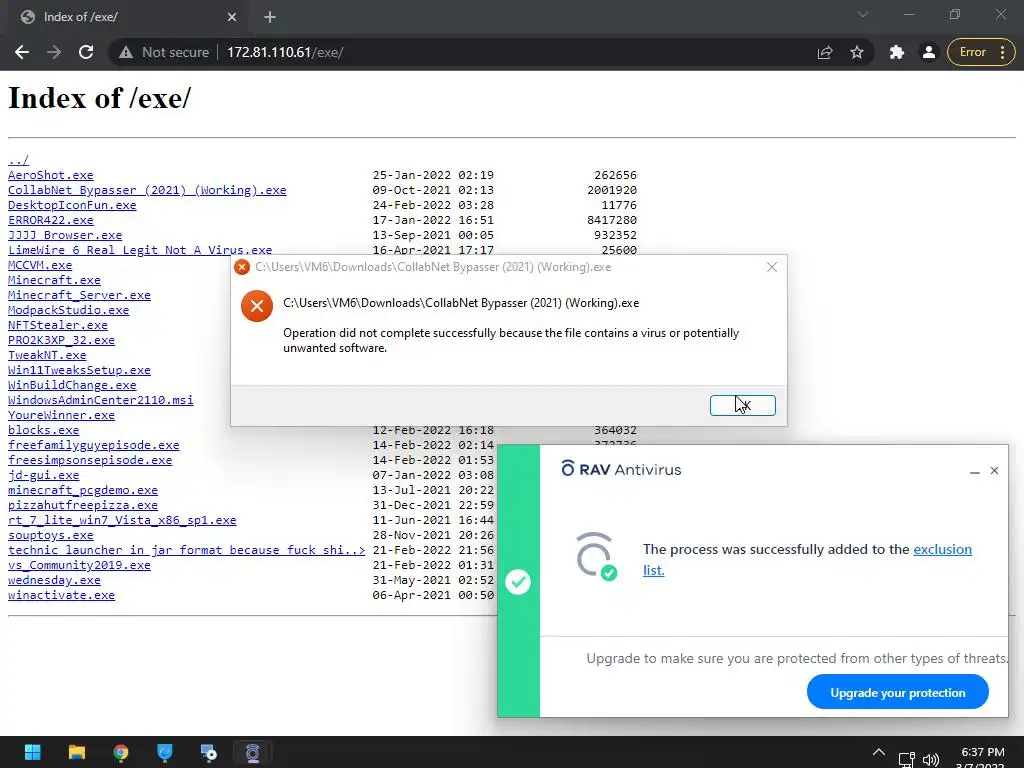Download PRO2K3XP_32.exe
The width and height of the screenshot is (1024, 768).
[61, 340]
